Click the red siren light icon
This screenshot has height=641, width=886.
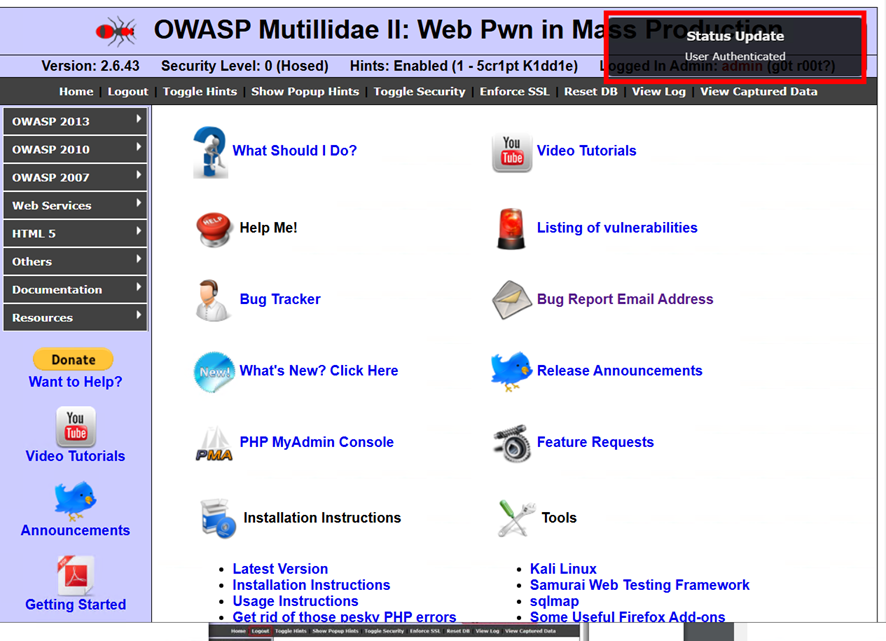click(511, 228)
